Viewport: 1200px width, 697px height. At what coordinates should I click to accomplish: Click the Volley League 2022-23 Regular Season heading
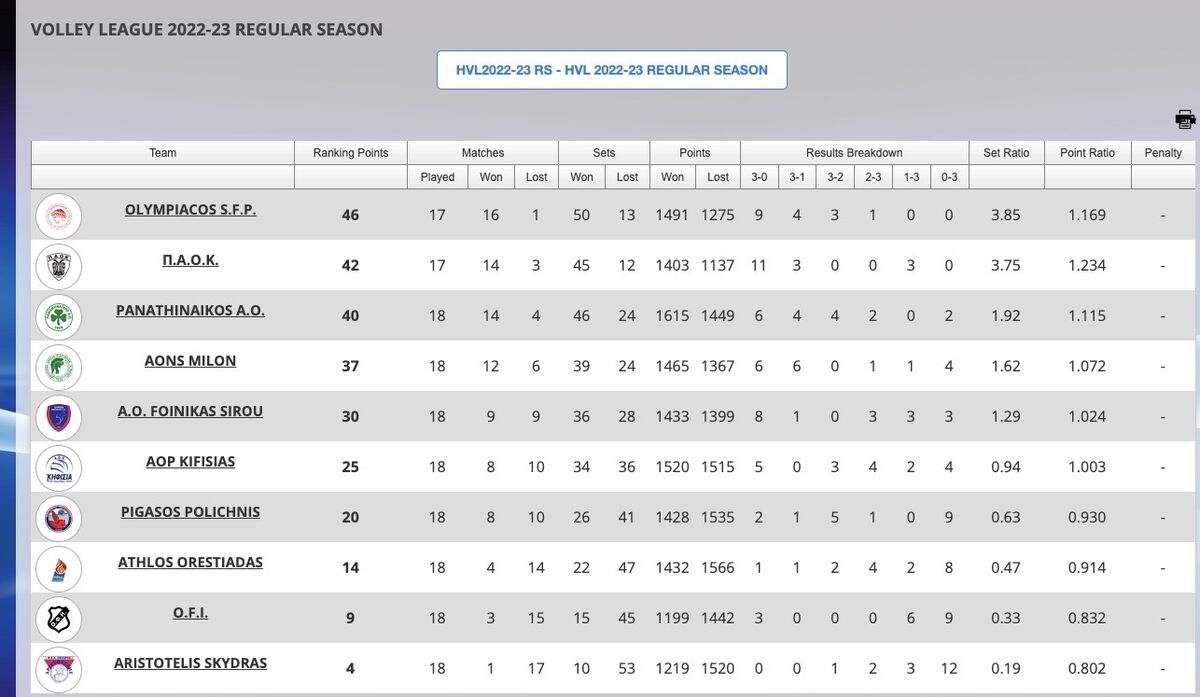pyautogui.click(x=207, y=29)
